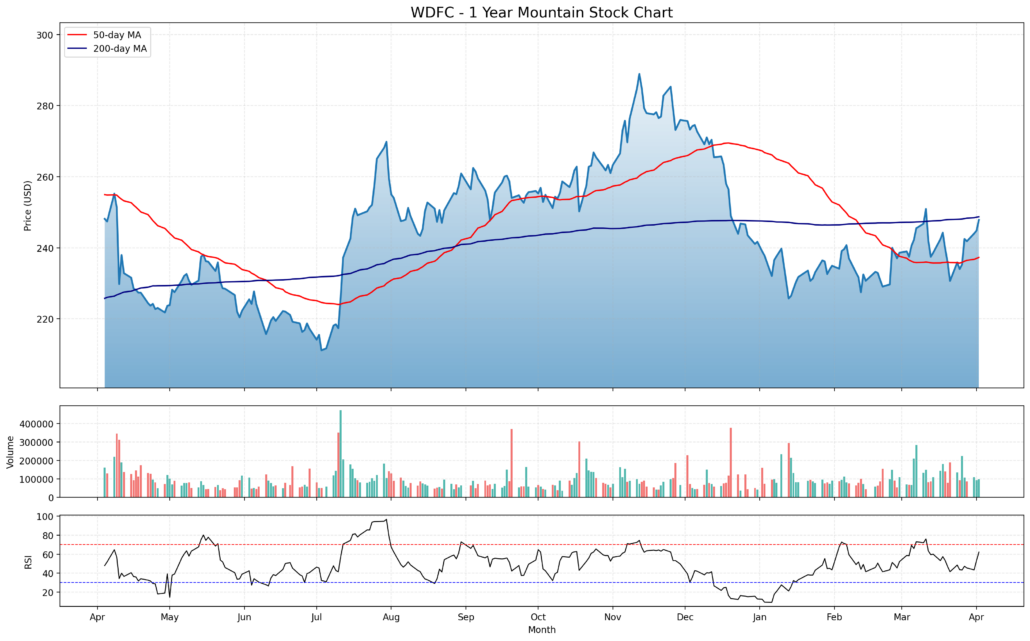The width and height of the screenshot is (1030, 641).
Task: Select the 260 tick on the price axis
Action: (45, 177)
